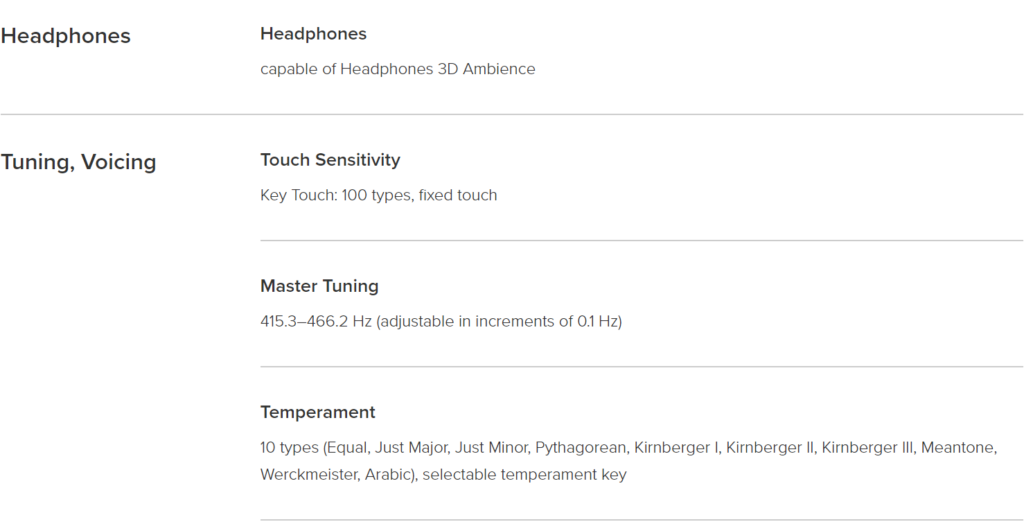The width and height of the screenshot is (1024, 531).
Task: Click the Werckmeister, Arabic temperament line
Action: coord(443,475)
